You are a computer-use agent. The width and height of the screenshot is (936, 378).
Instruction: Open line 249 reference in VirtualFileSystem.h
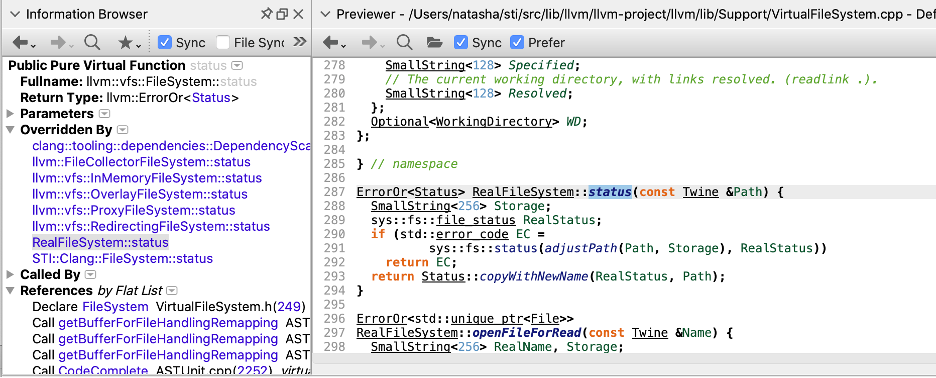pyautogui.click(x=290, y=307)
